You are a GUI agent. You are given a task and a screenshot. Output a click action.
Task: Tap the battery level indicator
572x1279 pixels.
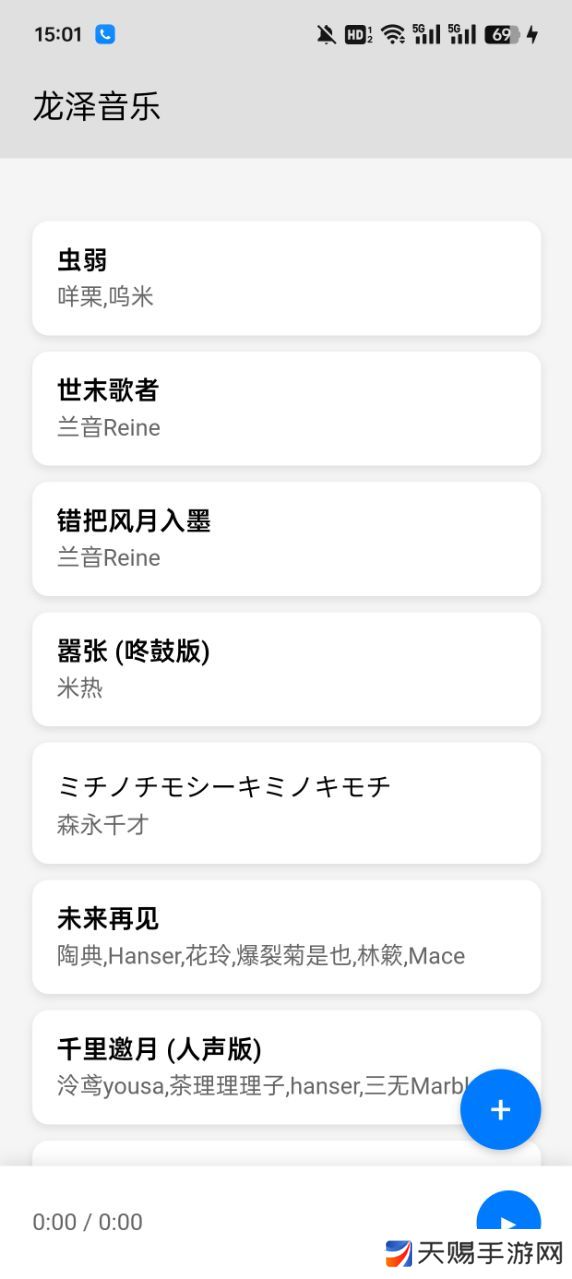click(502, 35)
